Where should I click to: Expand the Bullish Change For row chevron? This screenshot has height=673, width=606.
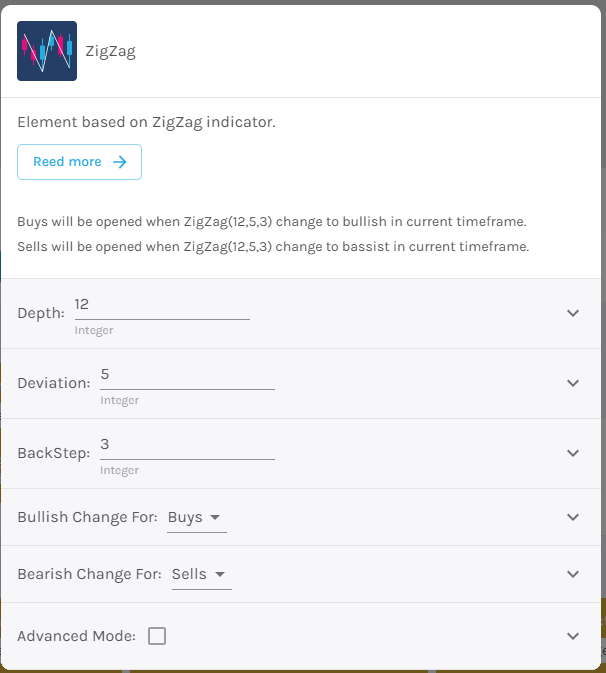coord(573,517)
